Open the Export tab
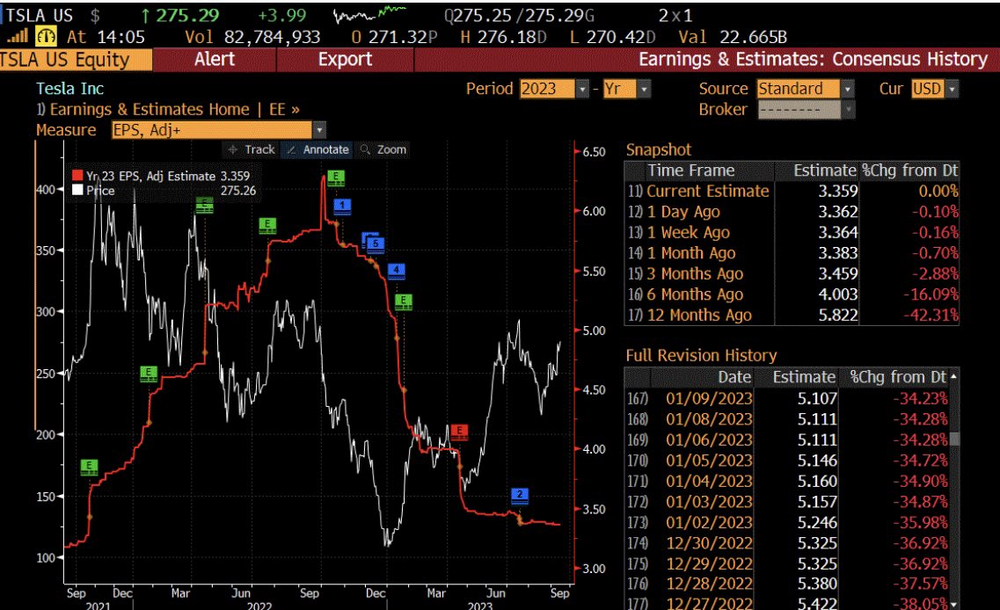1000x610 pixels. click(345, 59)
